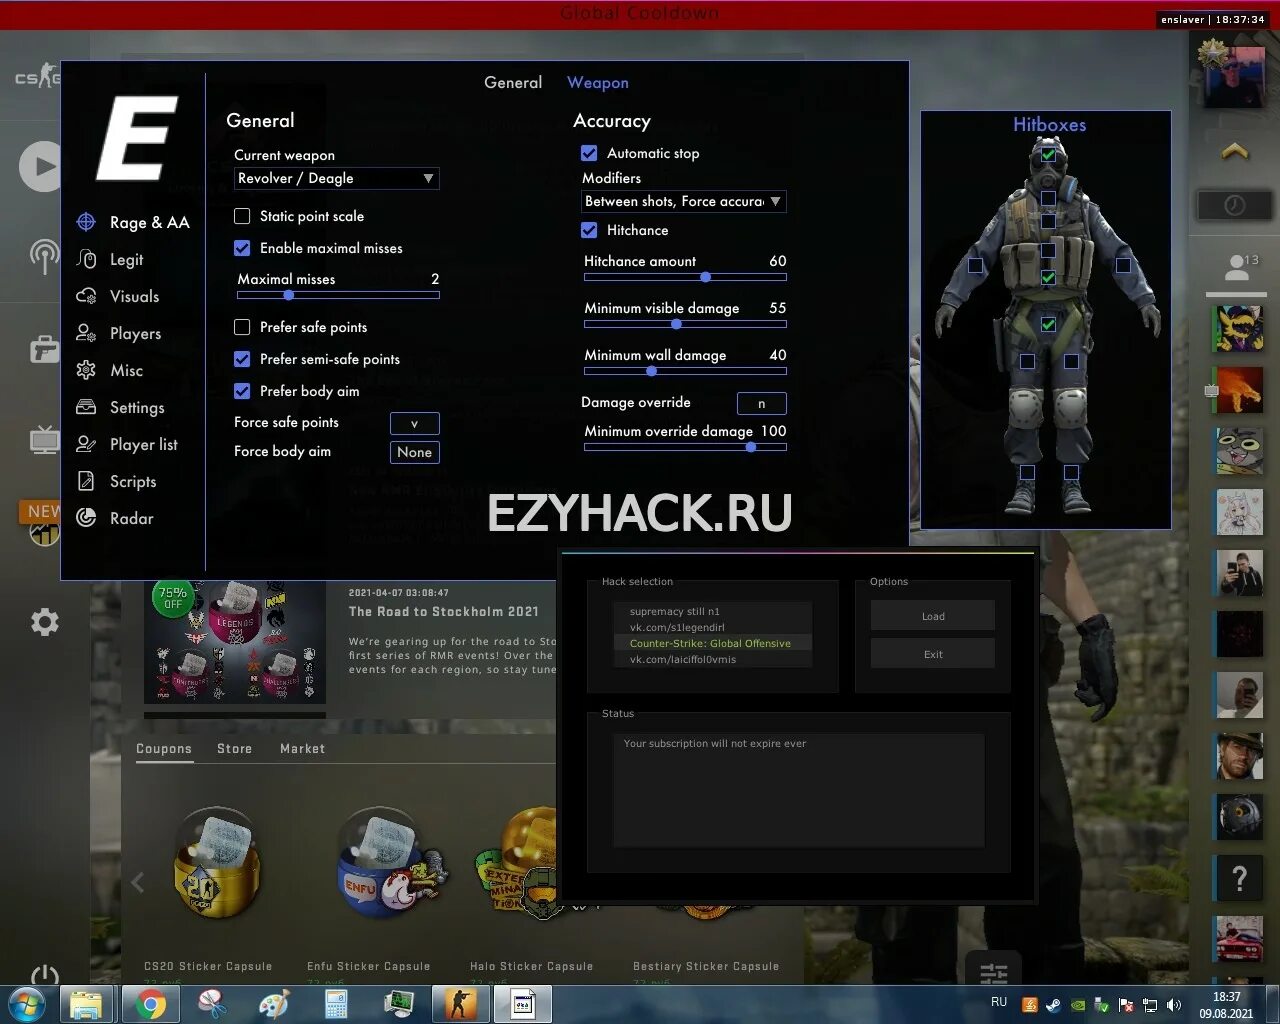Uncheck Prefer body aim
This screenshot has width=1280, height=1024.
(x=242, y=391)
